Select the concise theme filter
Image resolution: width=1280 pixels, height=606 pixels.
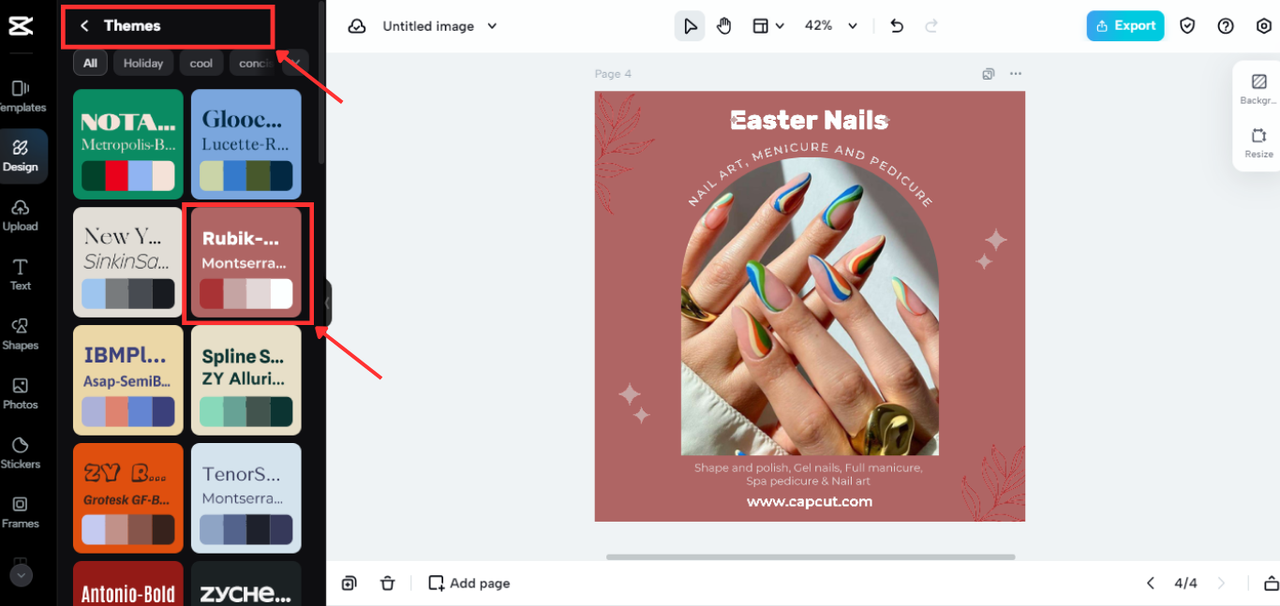pyautogui.click(x=254, y=63)
